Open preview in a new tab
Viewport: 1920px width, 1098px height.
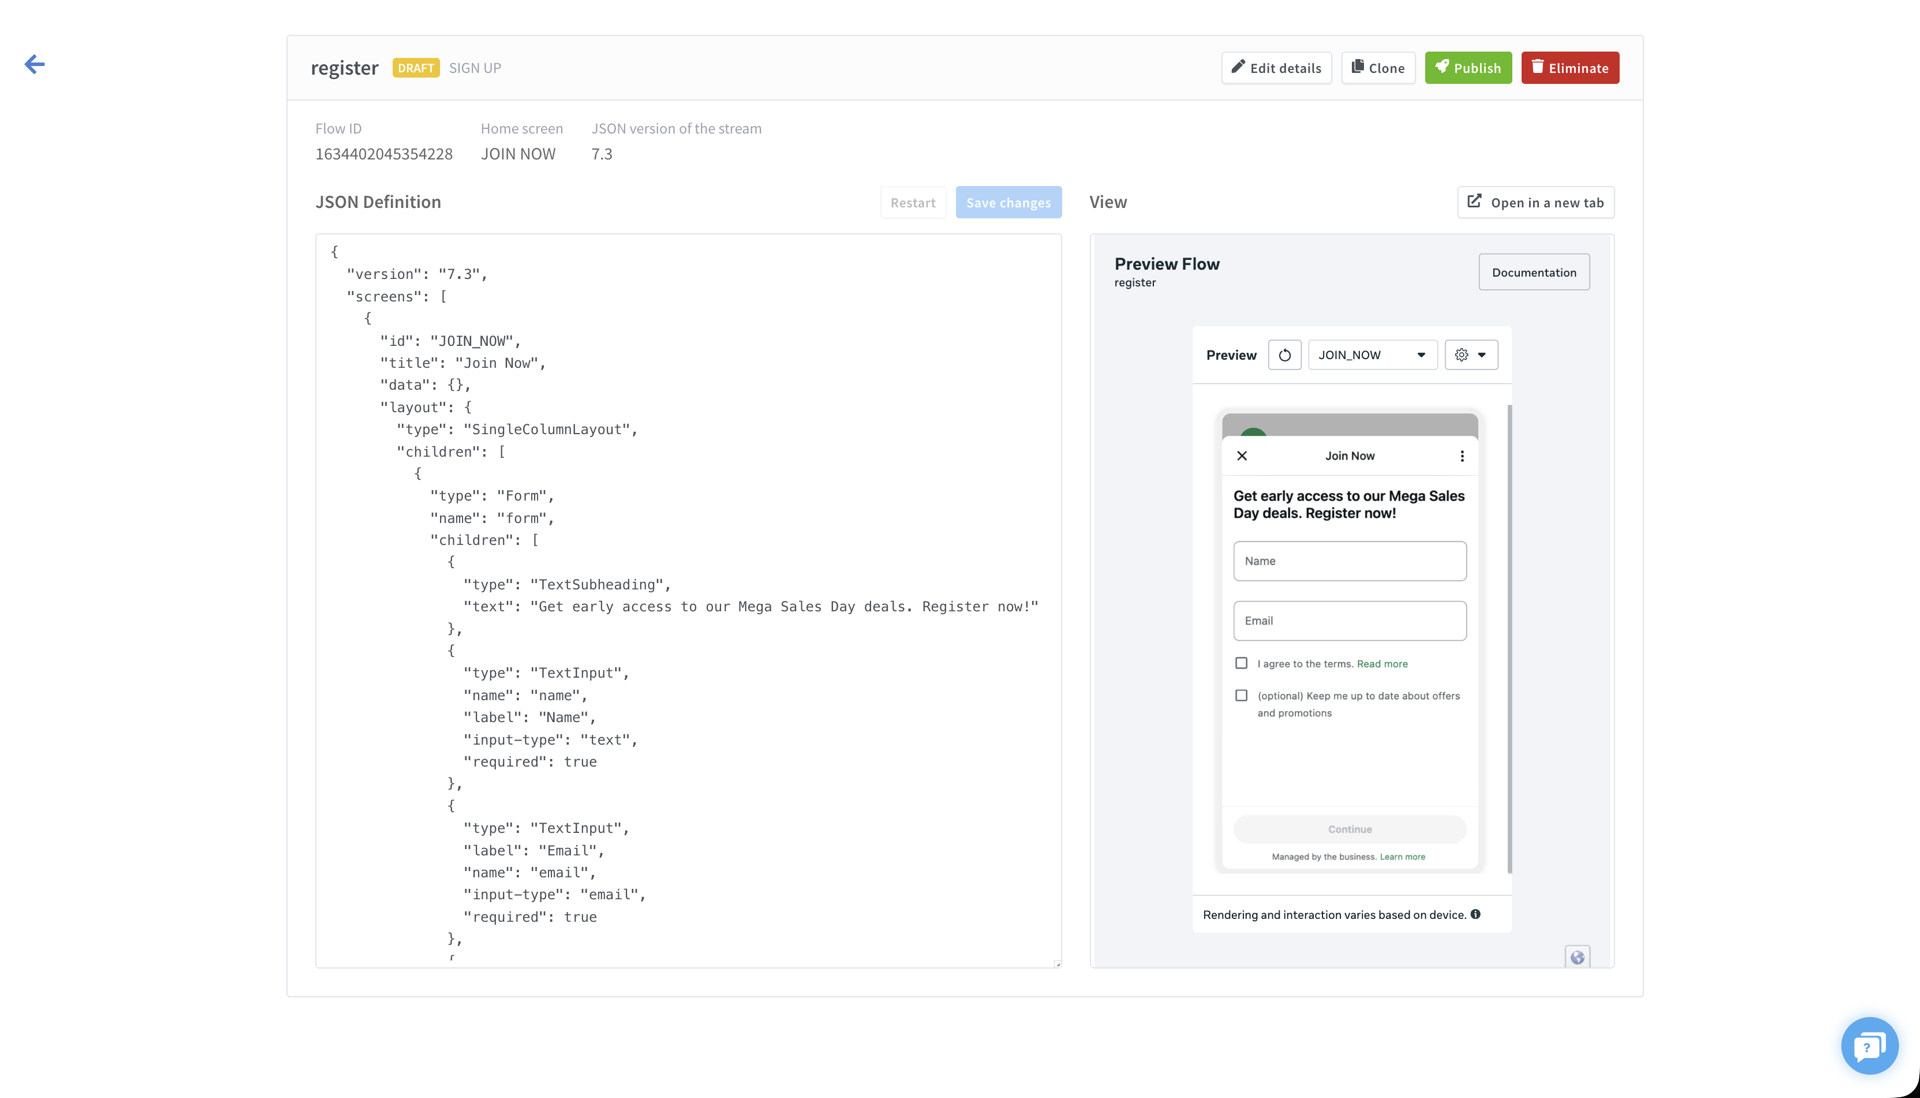pos(1536,202)
